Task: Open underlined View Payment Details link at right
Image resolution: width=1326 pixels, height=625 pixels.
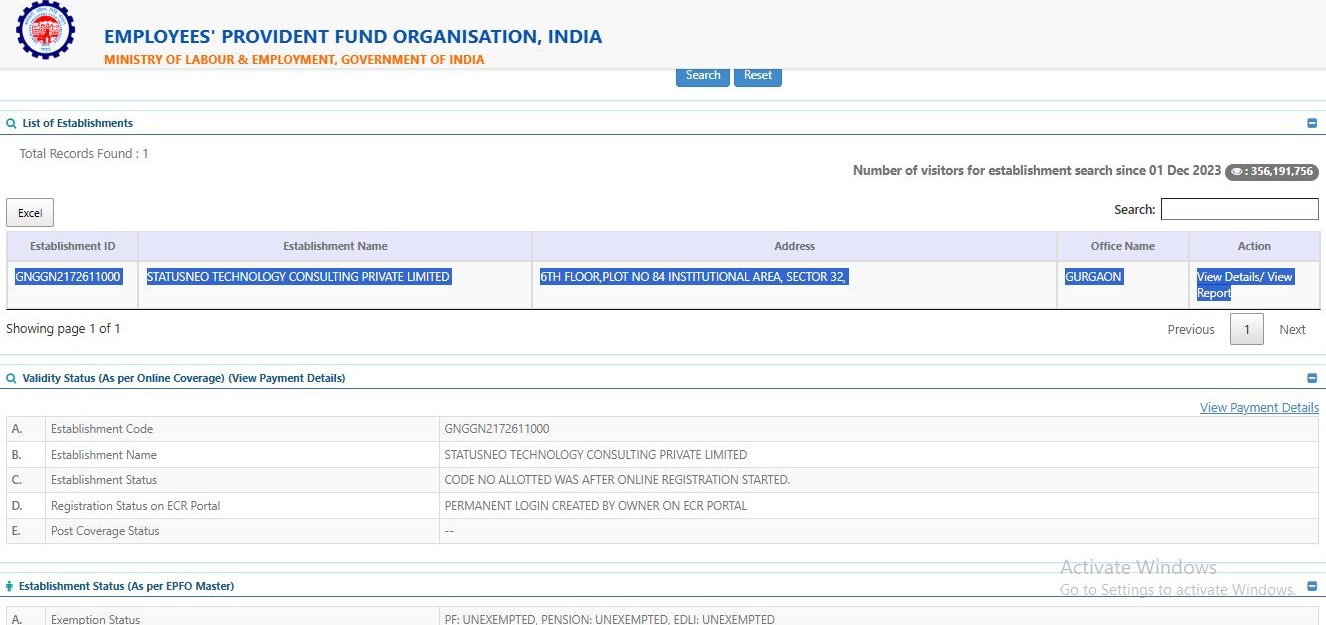Action: tap(1259, 408)
